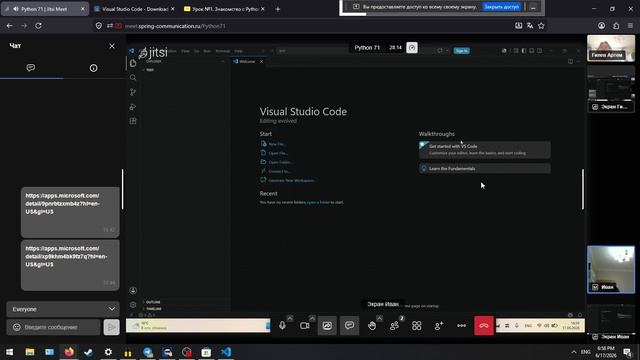
Task: Select Гилев Артем video thumbnail
Action: (x=611, y=48)
